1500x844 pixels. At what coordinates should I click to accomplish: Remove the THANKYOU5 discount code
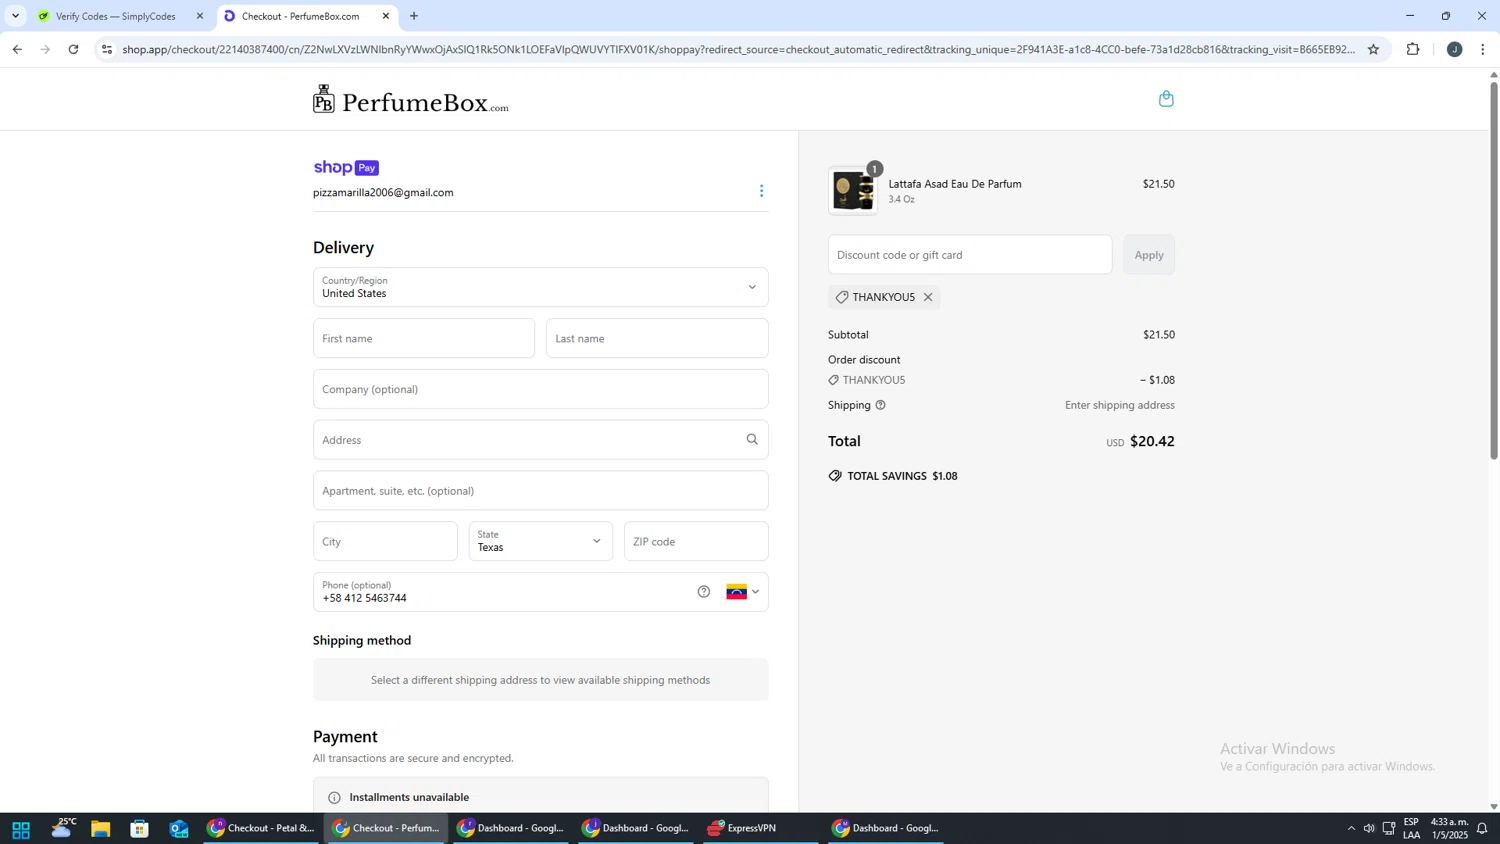(x=928, y=297)
